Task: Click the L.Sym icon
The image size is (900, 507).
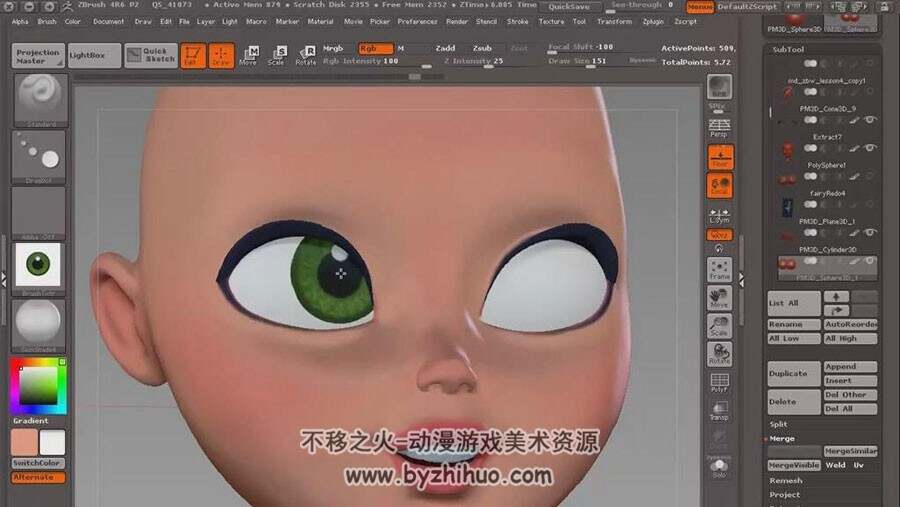Action: point(719,215)
